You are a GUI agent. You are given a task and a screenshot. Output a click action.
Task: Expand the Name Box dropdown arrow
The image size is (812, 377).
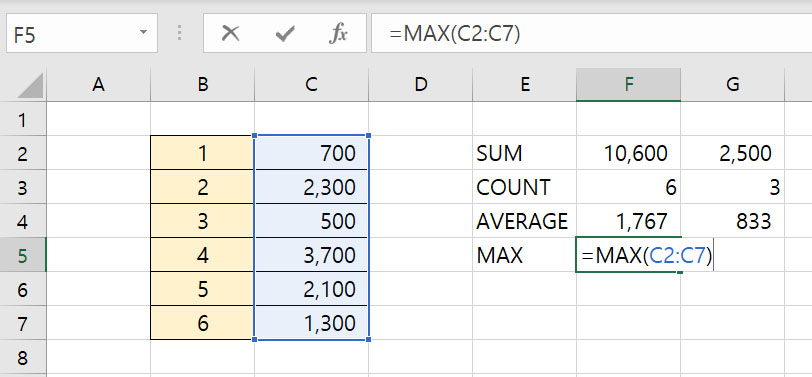(143, 33)
